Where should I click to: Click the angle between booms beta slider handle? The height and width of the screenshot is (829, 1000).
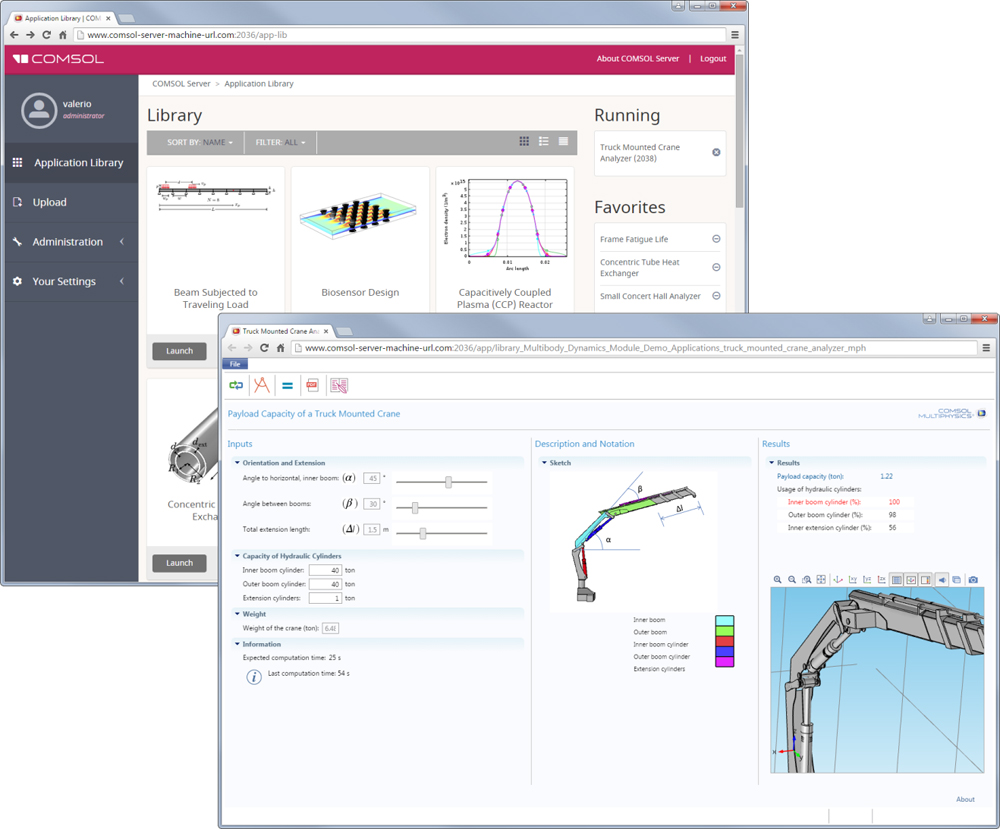click(415, 508)
